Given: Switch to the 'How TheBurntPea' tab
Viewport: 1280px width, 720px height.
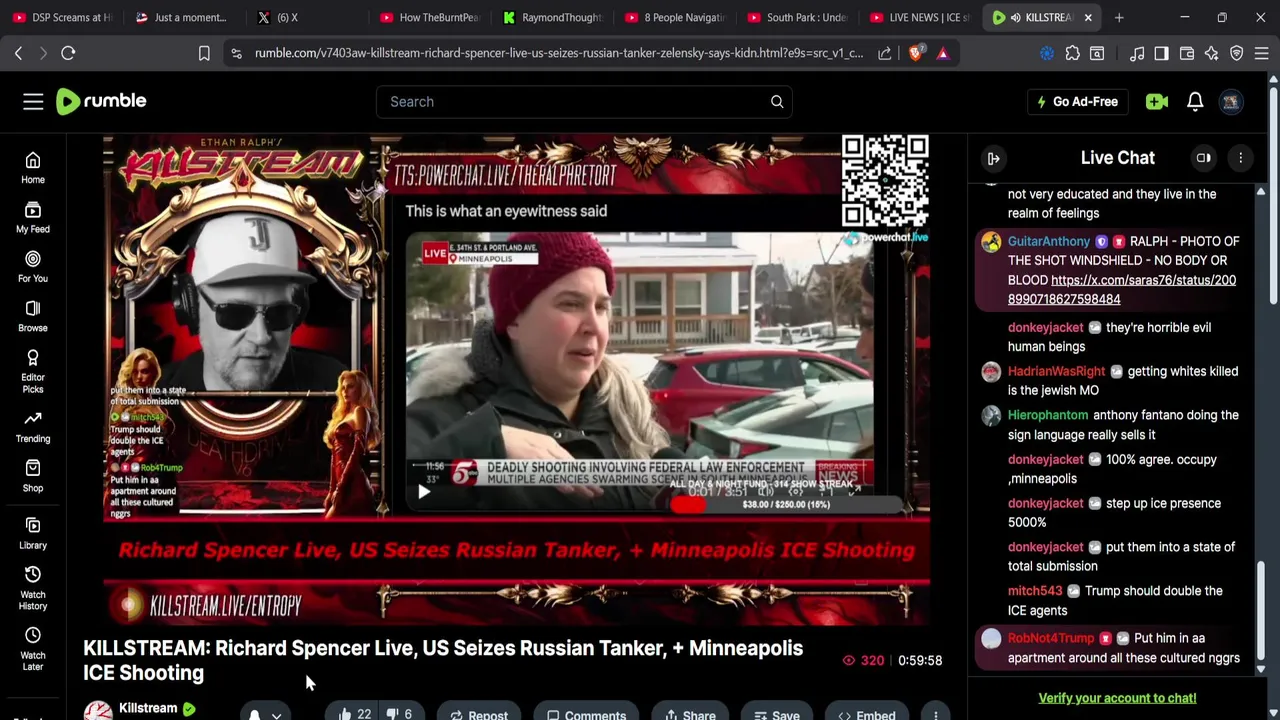Looking at the screenshot, I should 429,17.
